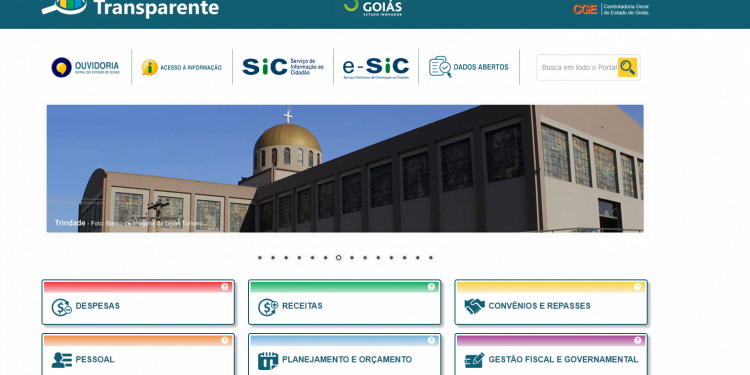This screenshot has height=375, width=750.
Task: Select the last carousel slide dot
Action: pyautogui.click(x=430, y=257)
